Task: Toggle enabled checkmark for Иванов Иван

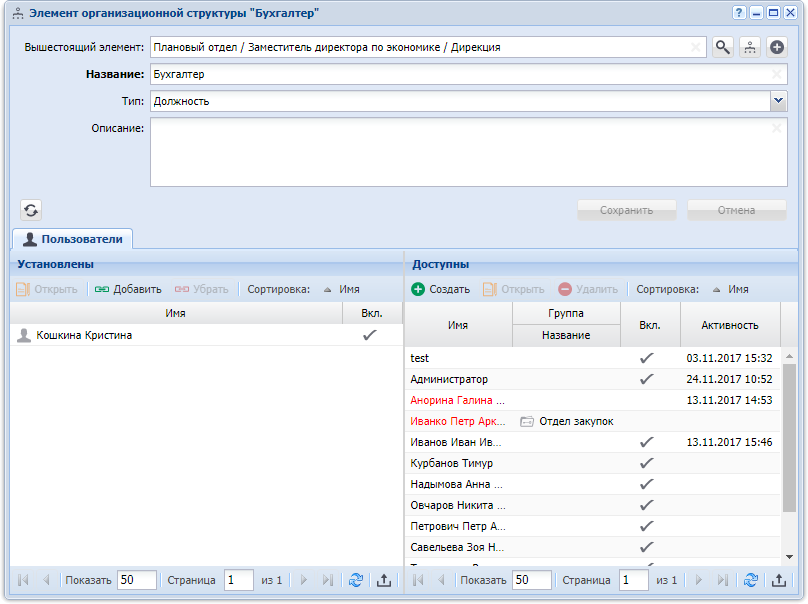Action: point(647,442)
